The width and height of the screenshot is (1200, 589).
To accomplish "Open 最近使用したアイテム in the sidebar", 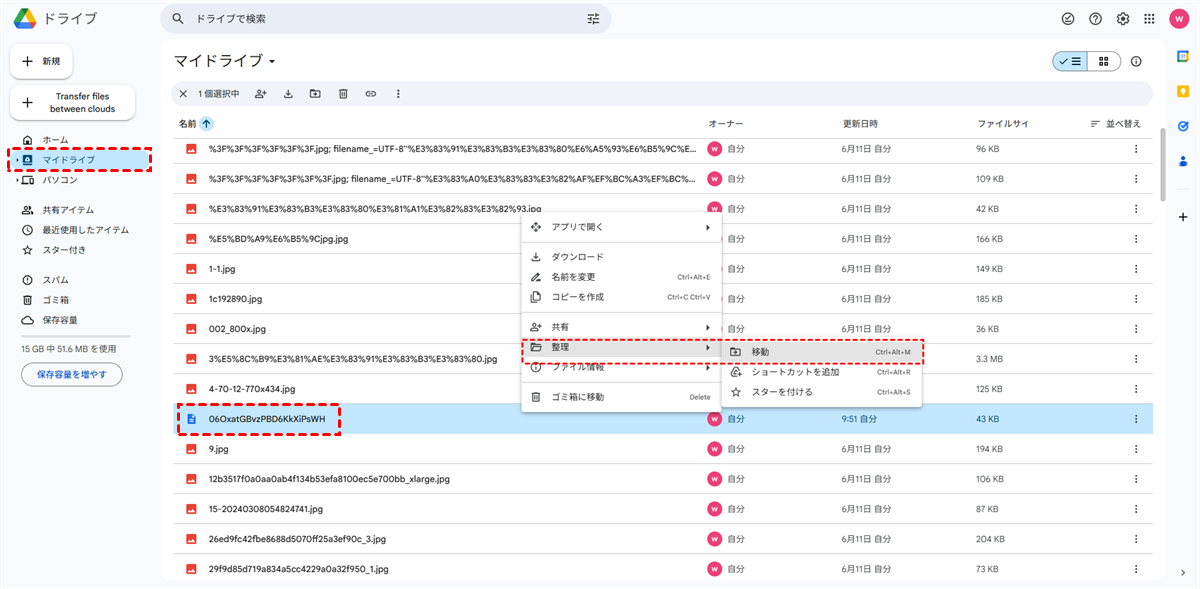I will 75,230.
